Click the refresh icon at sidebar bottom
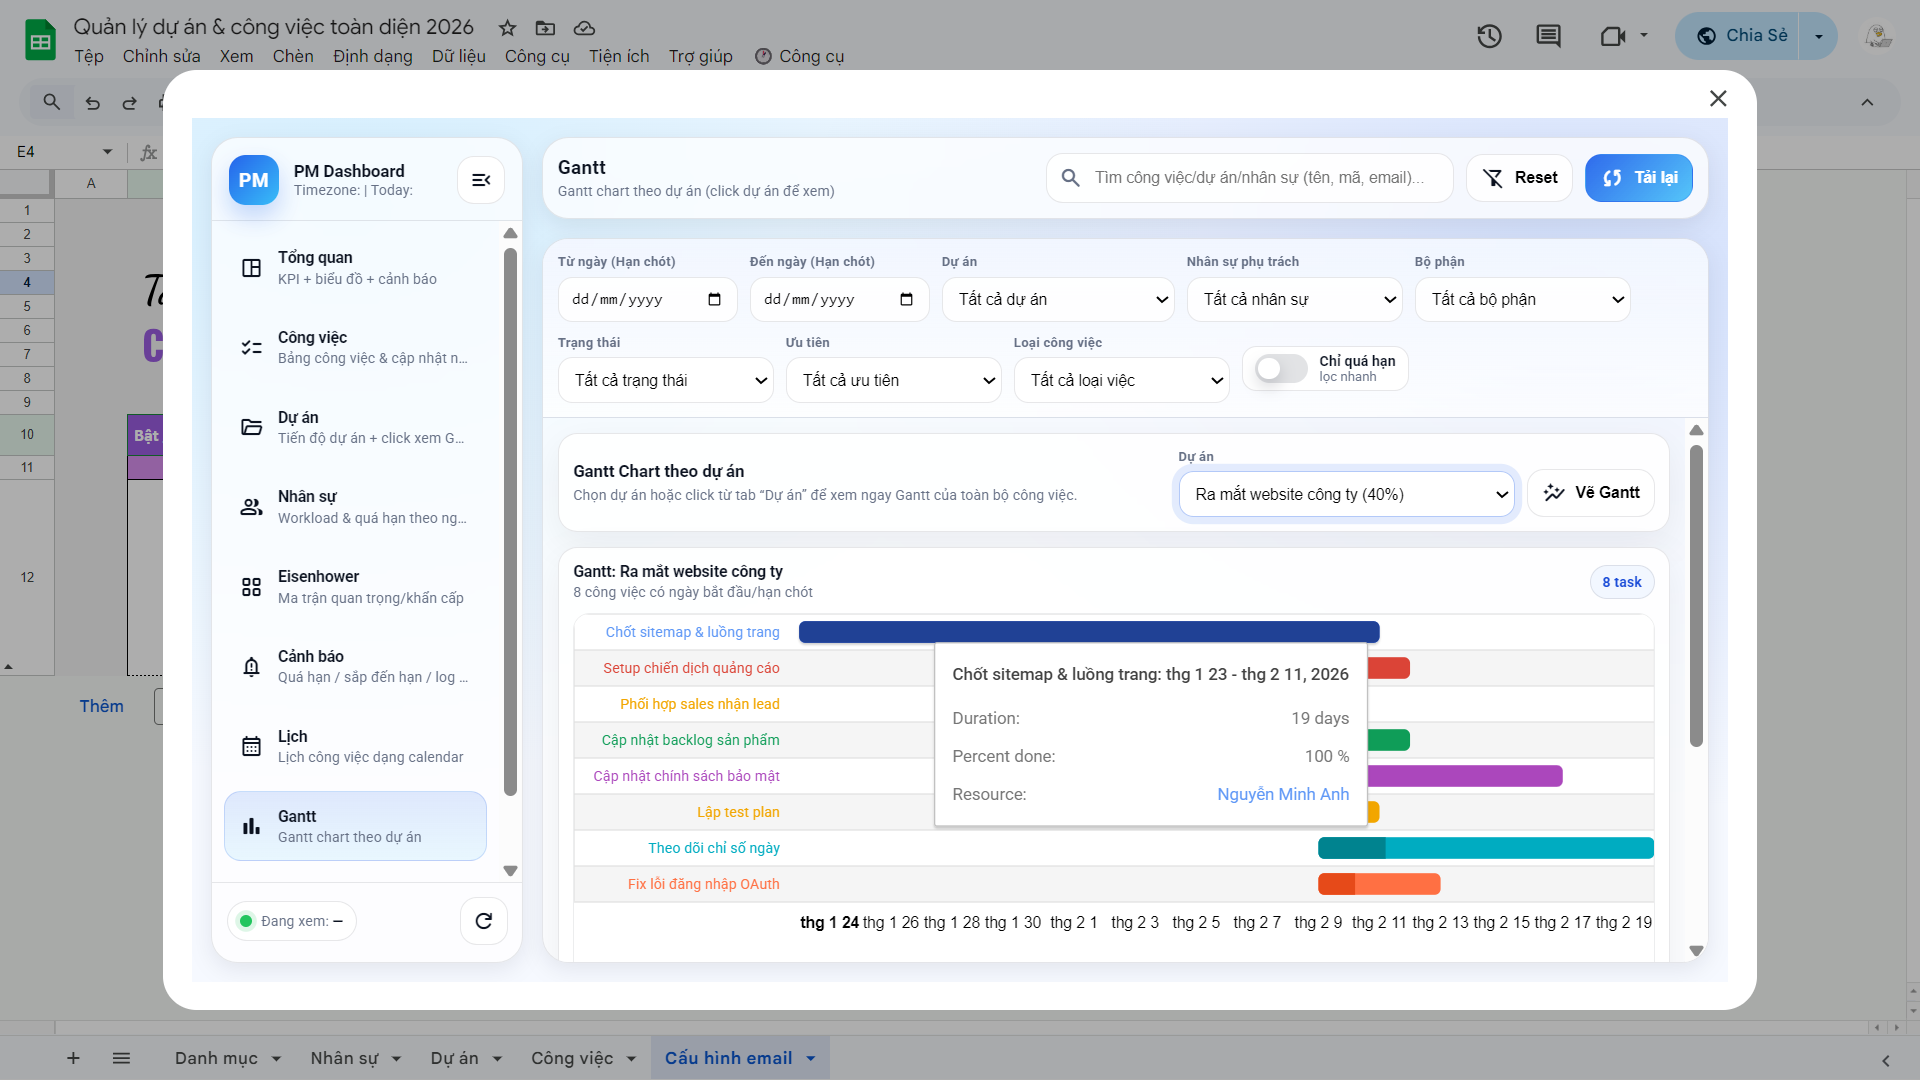1920x1080 pixels. (484, 921)
